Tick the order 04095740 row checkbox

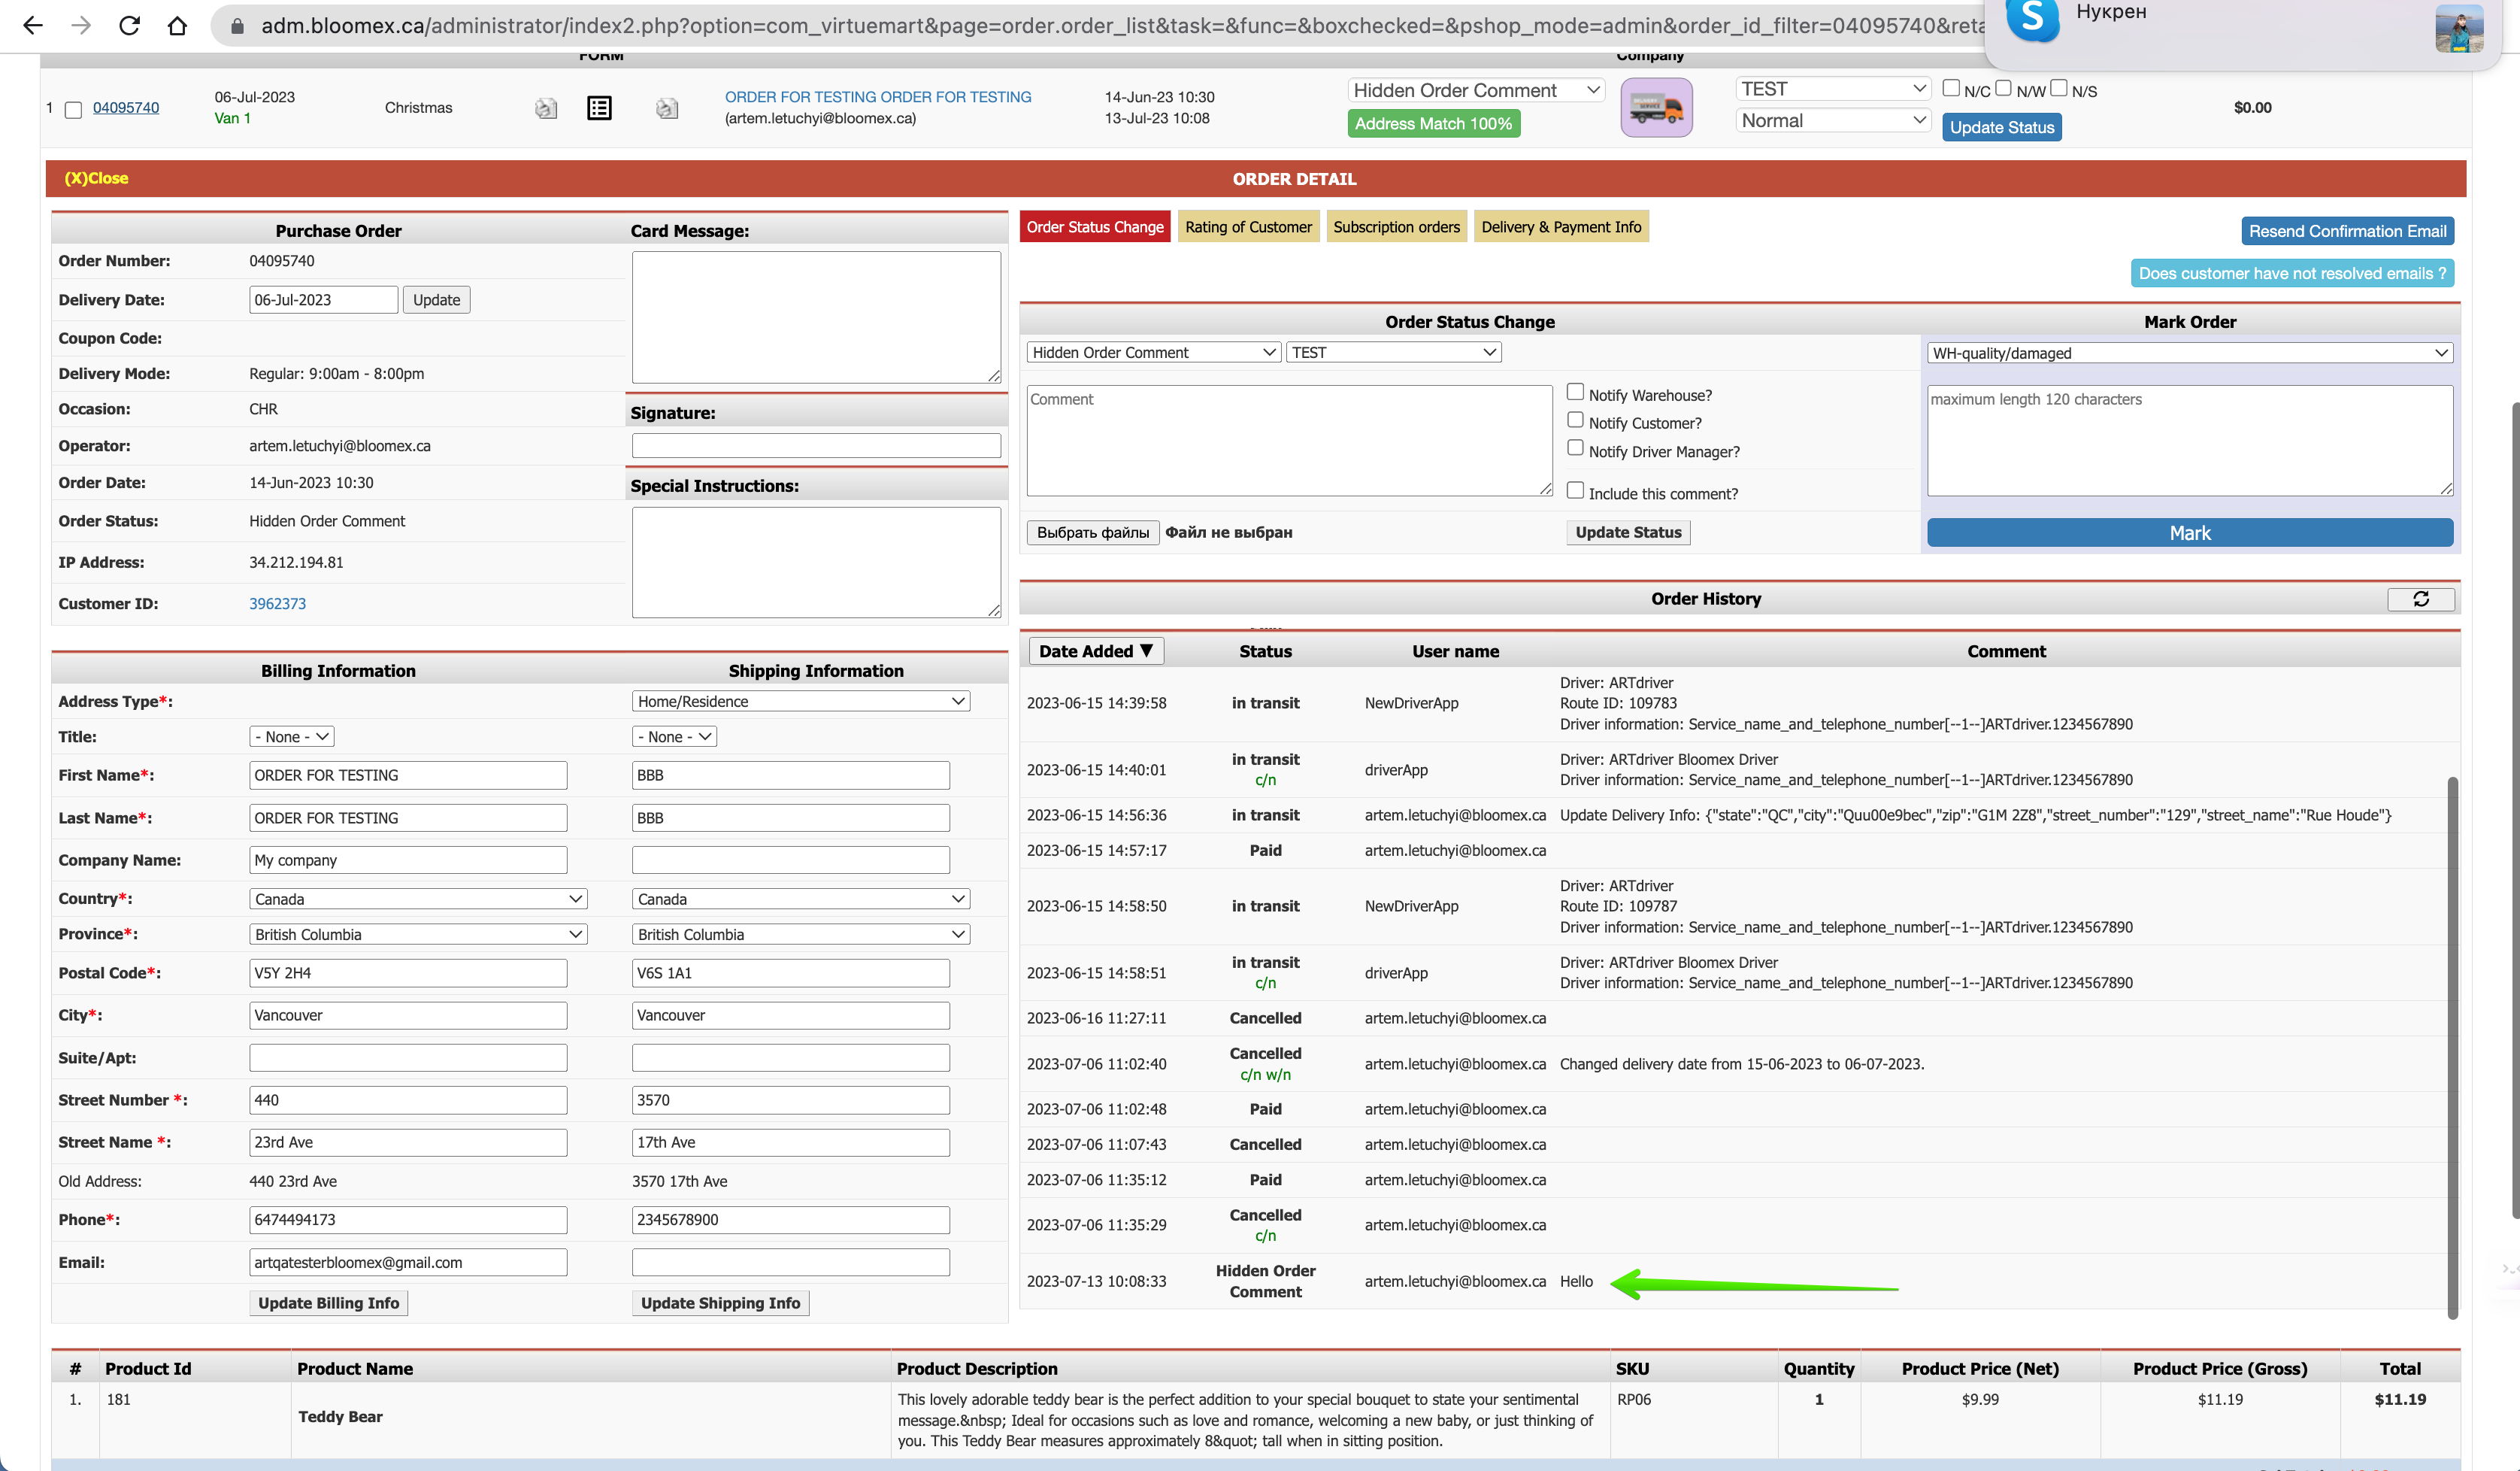pyautogui.click(x=73, y=109)
